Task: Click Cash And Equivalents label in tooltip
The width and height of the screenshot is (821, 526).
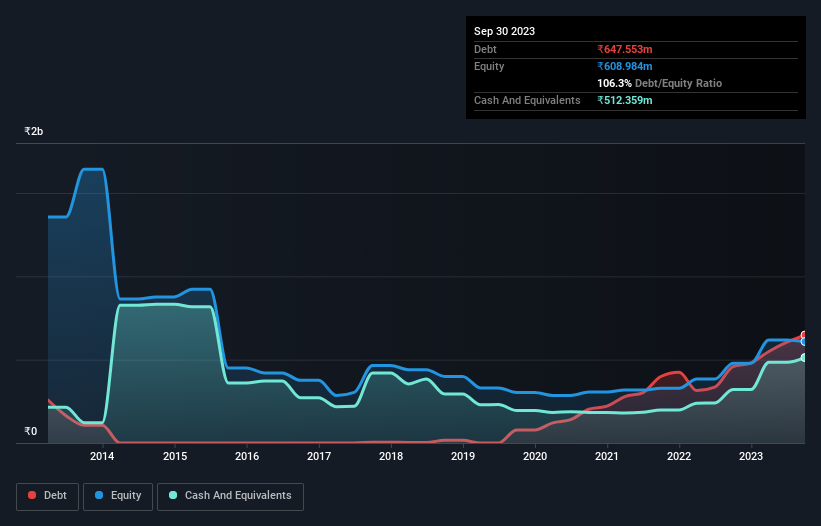Action: point(527,100)
